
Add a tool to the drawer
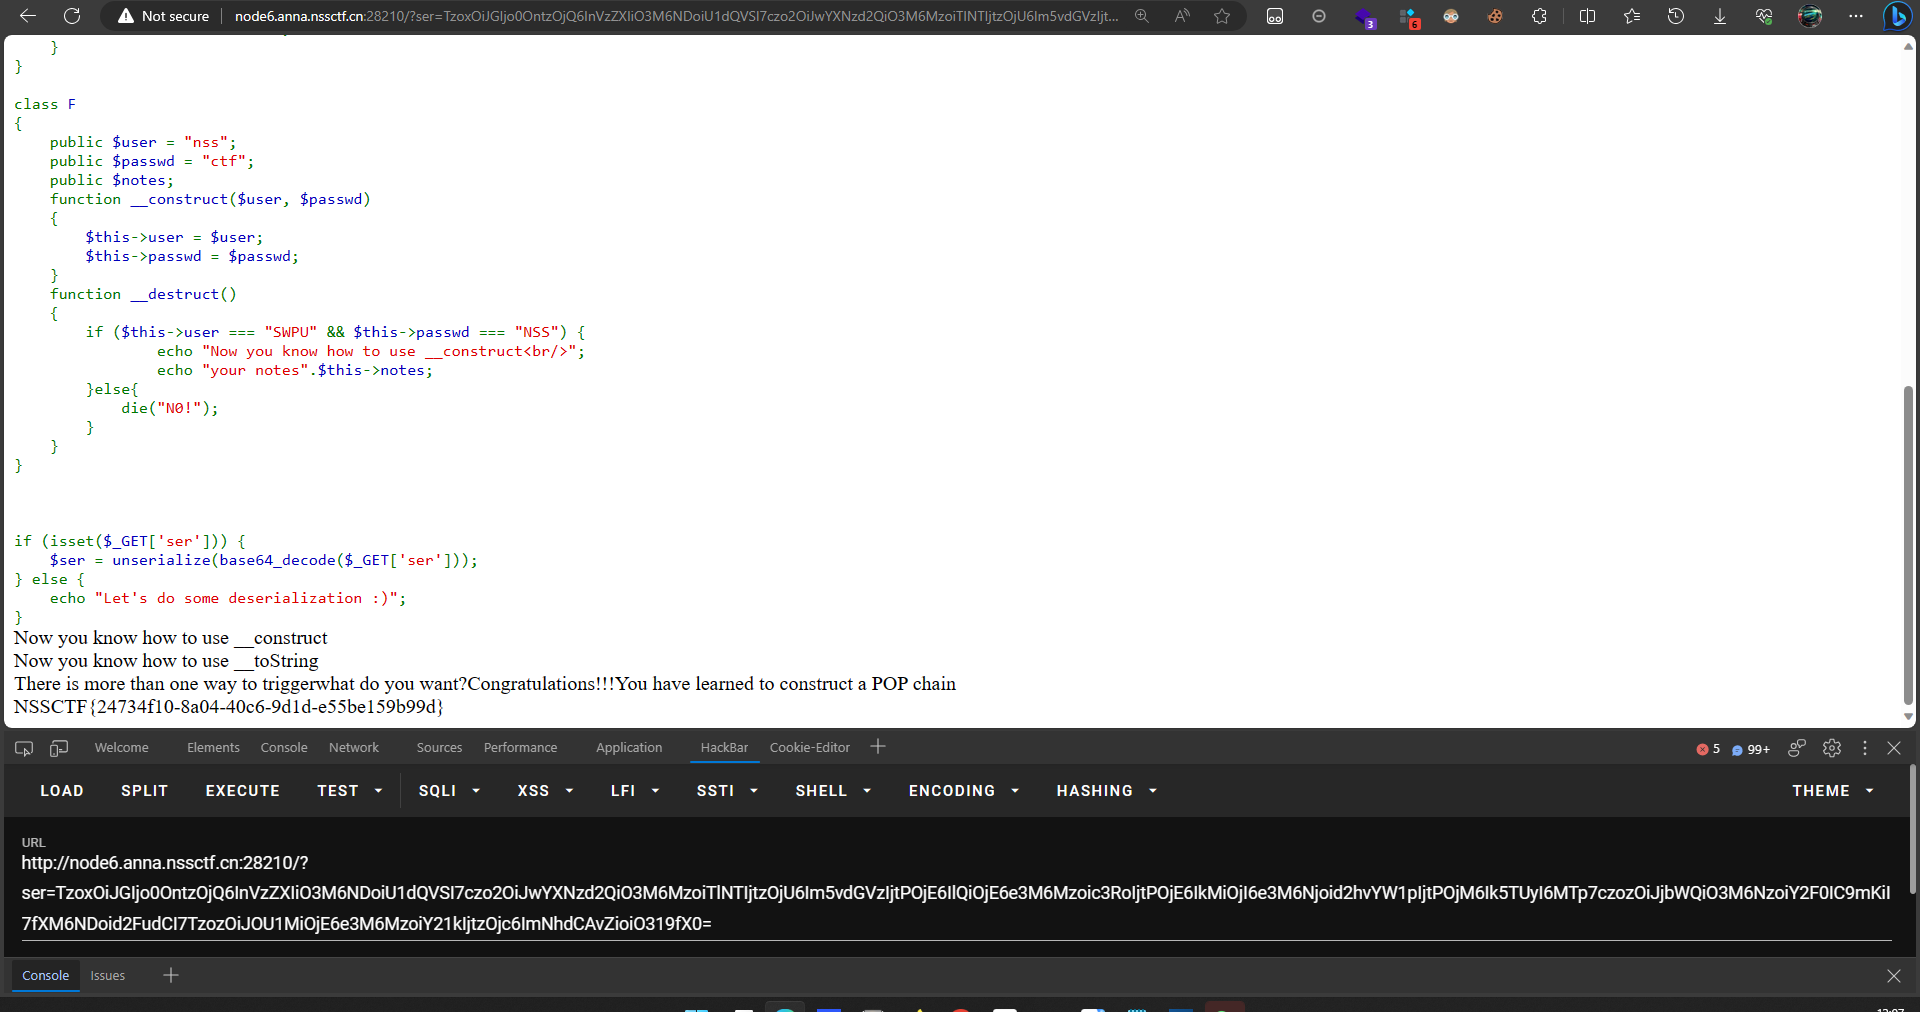pos(171,975)
